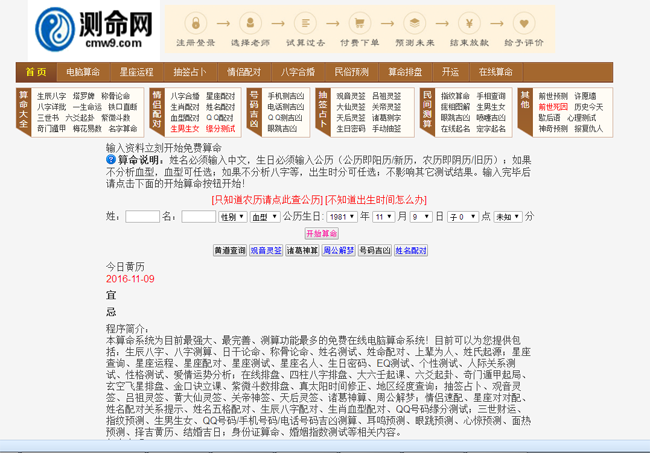Open the 星座运程 navigation item
The height and width of the screenshot is (453, 650).
coord(137,72)
